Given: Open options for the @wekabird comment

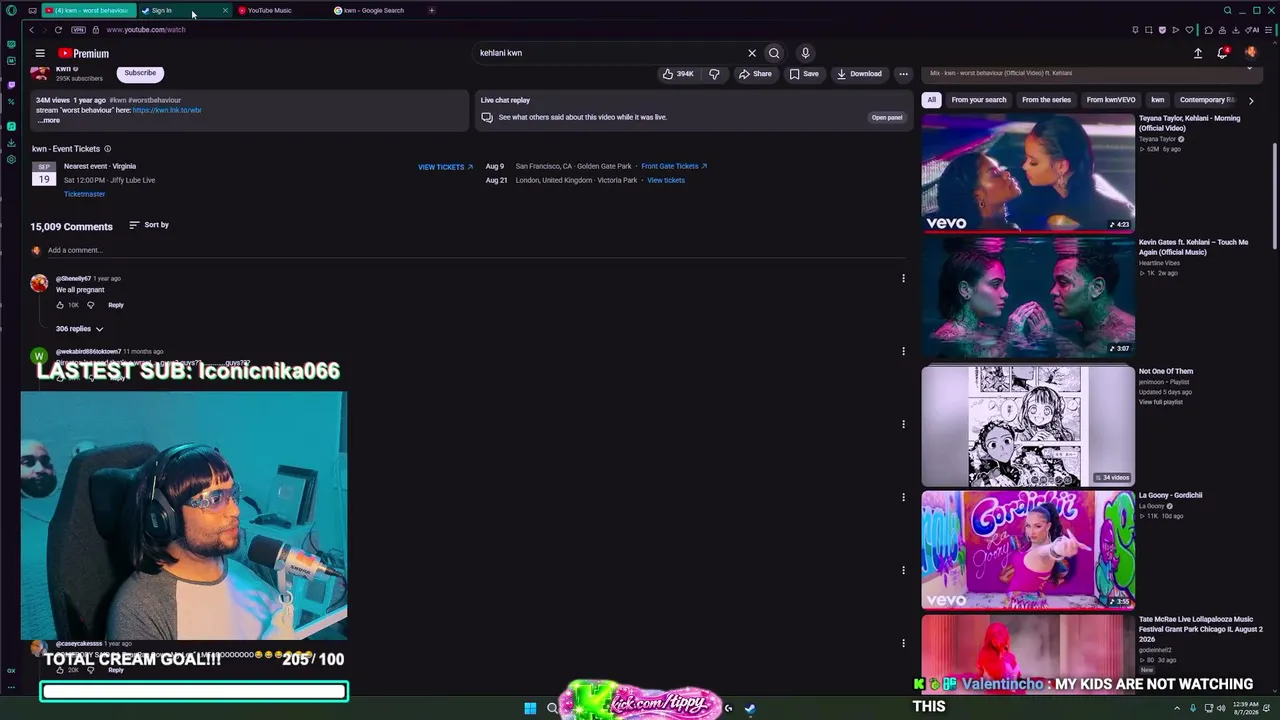Looking at the screenshot, I should click(x=903, y=351).
